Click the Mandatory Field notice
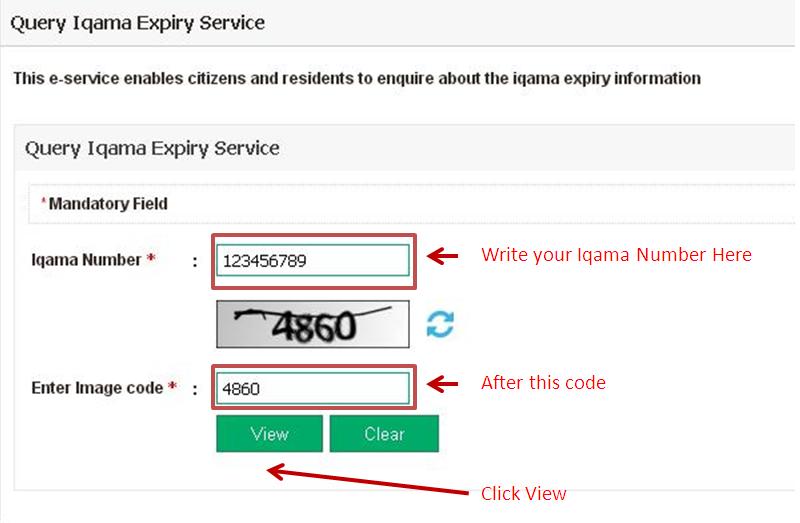The height and width of the screenshot is (523, 800). [104, 204]
